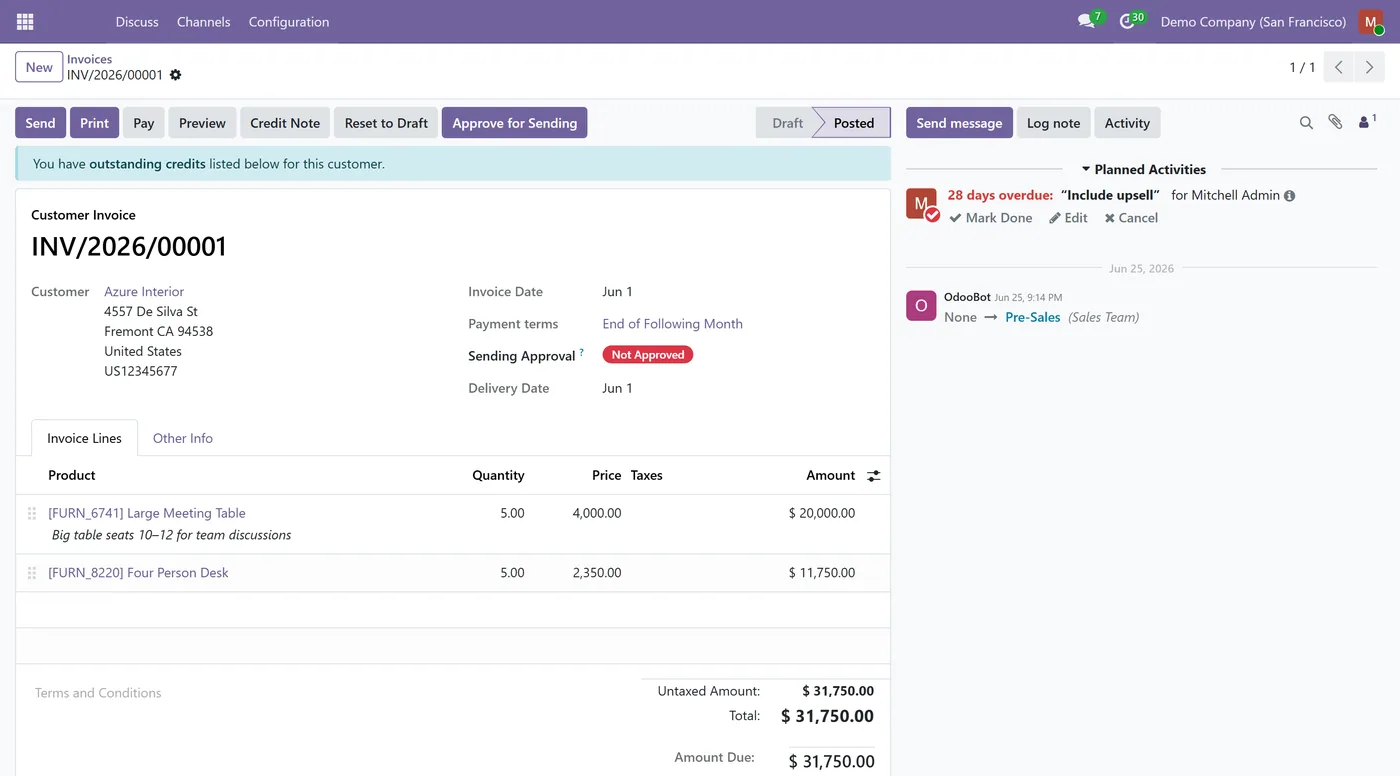1400x776 pixels.
Task: Click Not Approved status badge
Action: point(647,355)
